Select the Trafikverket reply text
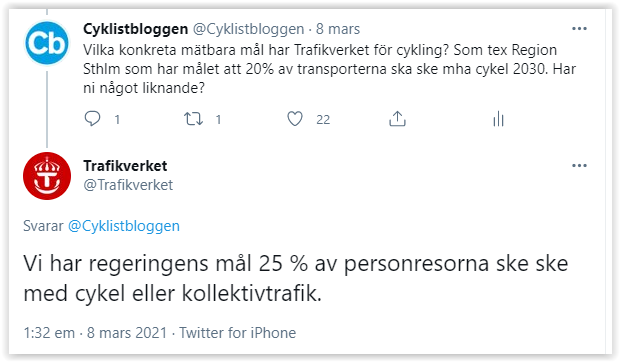The image size is (620, 362). point(295,278)
